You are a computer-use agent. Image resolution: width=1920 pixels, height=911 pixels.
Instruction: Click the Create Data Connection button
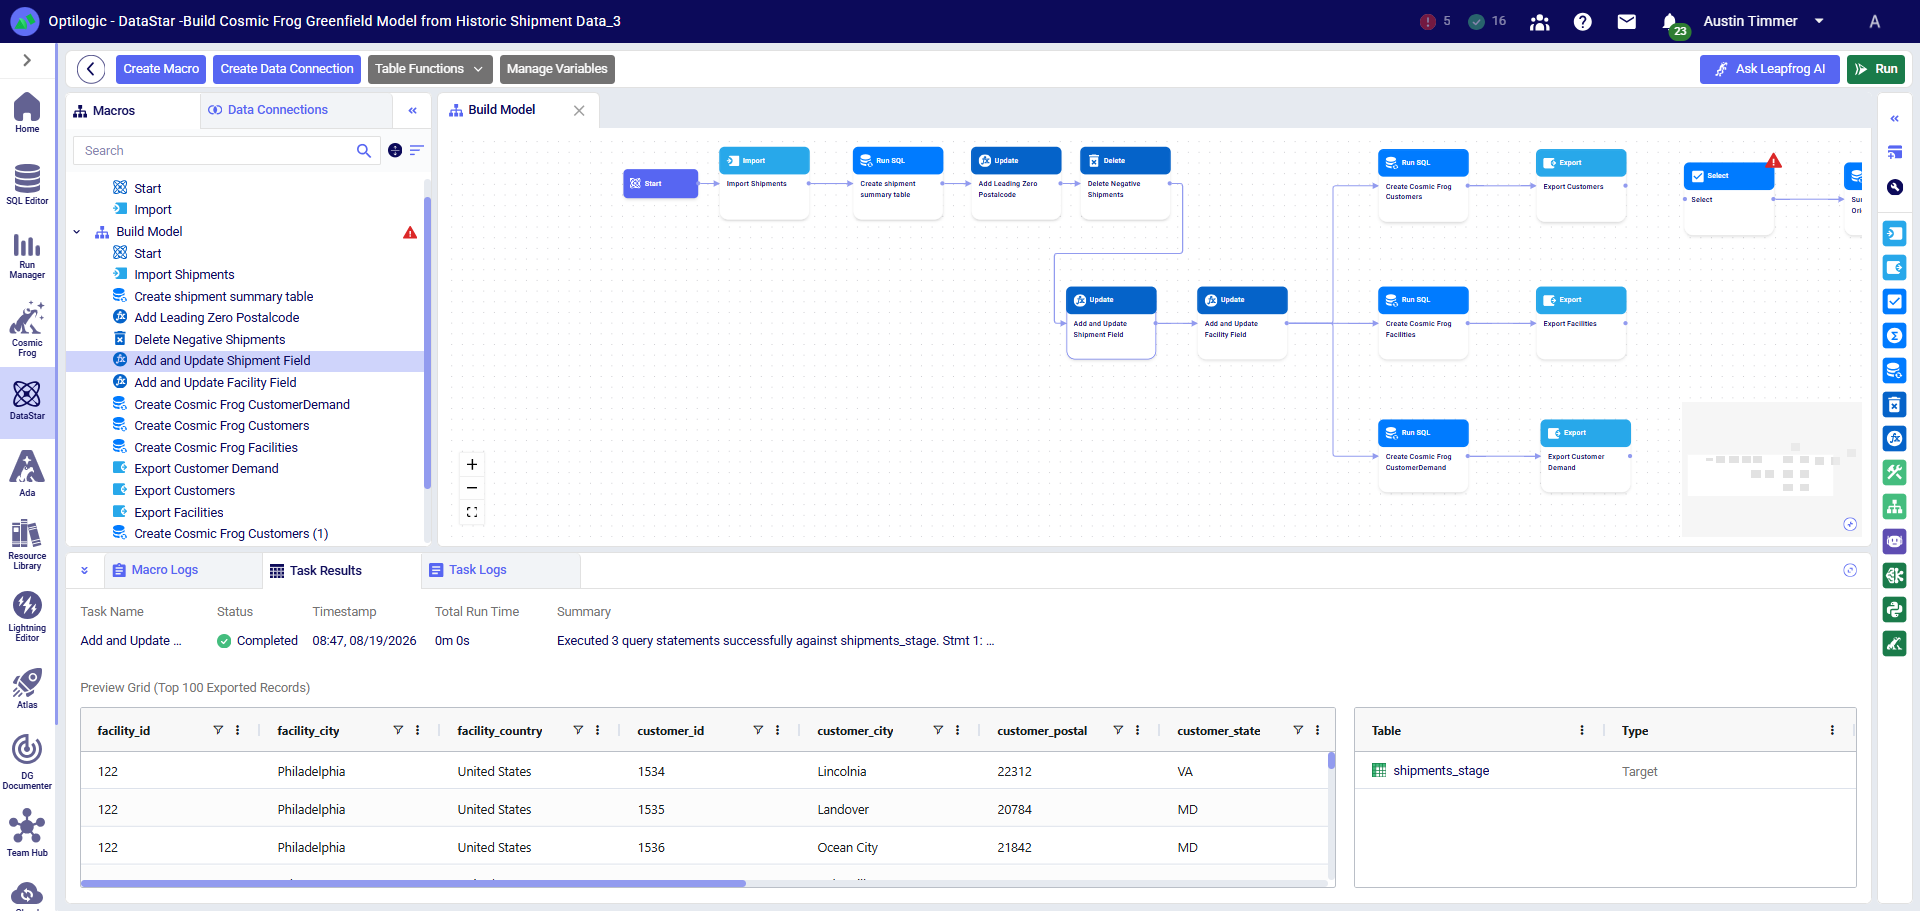[287, 69]
